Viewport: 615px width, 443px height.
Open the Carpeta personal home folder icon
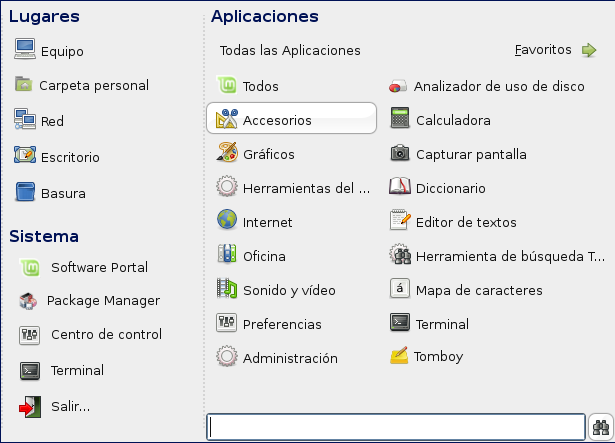point(24,84)
